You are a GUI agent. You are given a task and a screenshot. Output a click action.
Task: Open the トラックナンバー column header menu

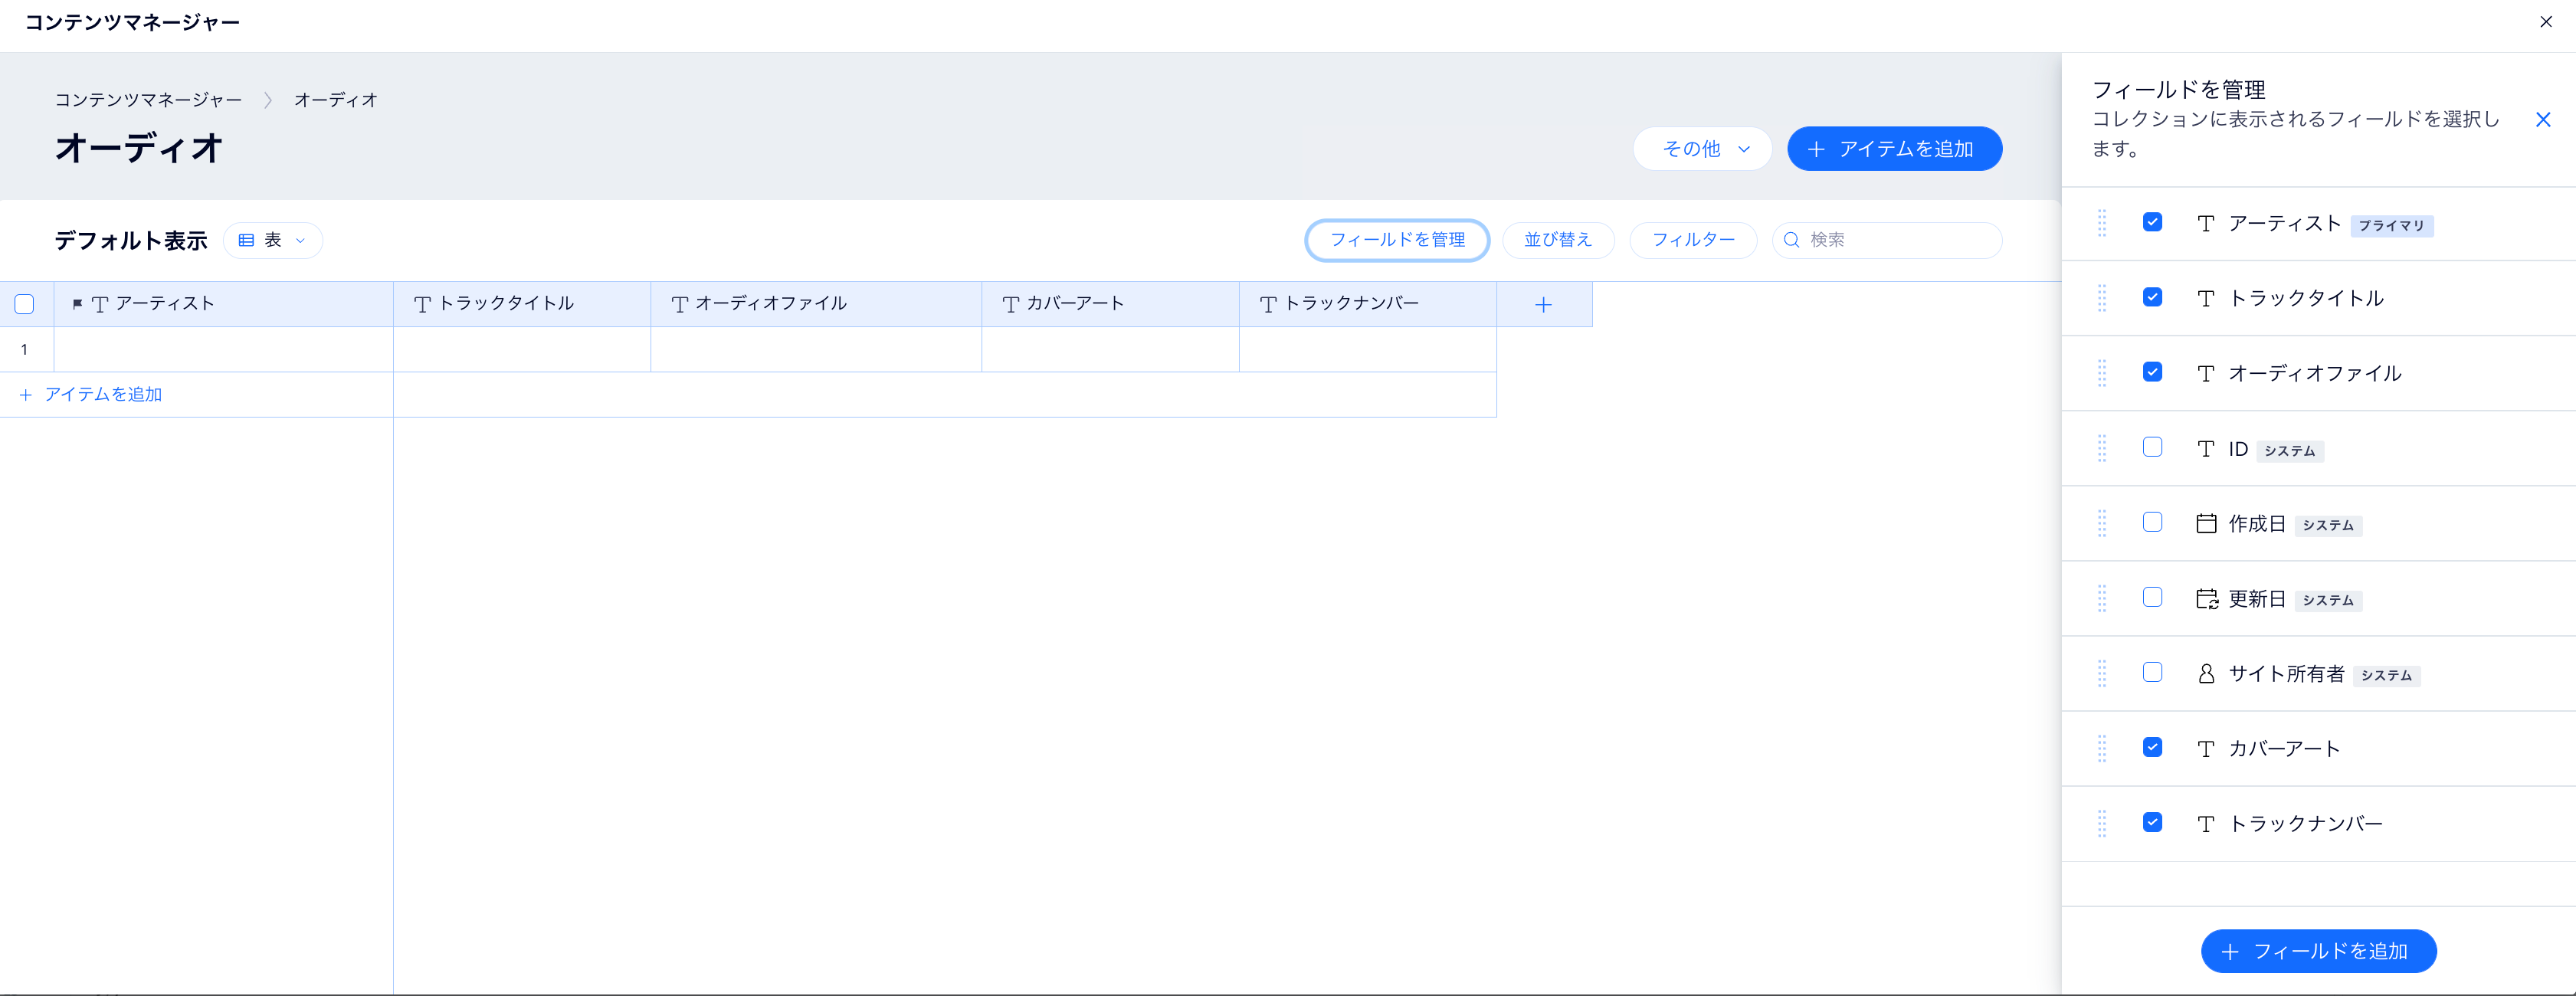pos(1368,304)
